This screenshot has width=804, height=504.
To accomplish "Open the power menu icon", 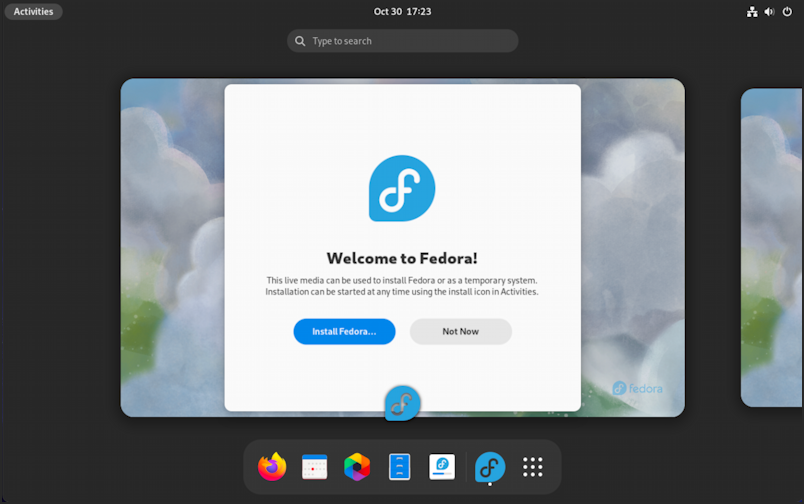I will [x=787, y=11].
